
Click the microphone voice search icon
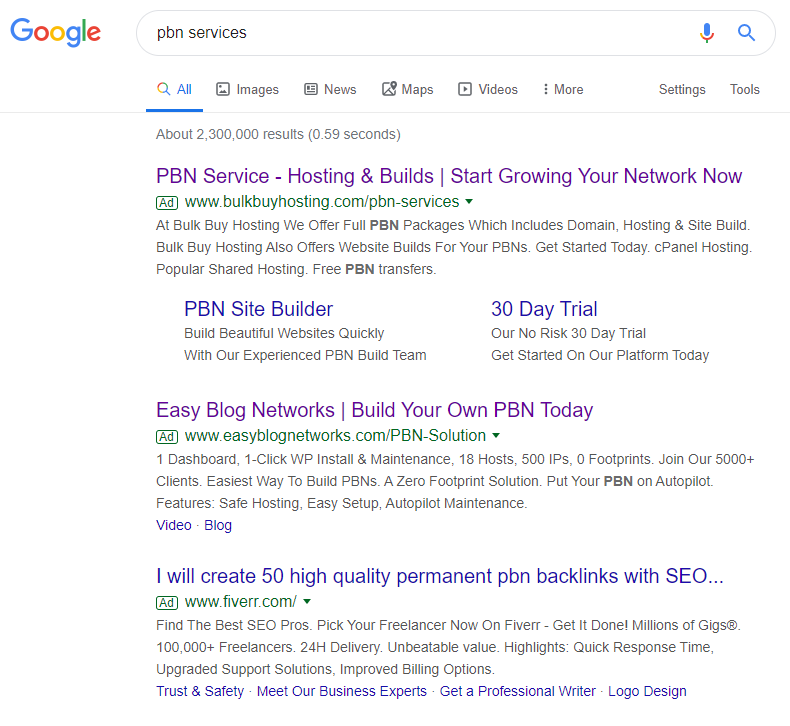707,33
